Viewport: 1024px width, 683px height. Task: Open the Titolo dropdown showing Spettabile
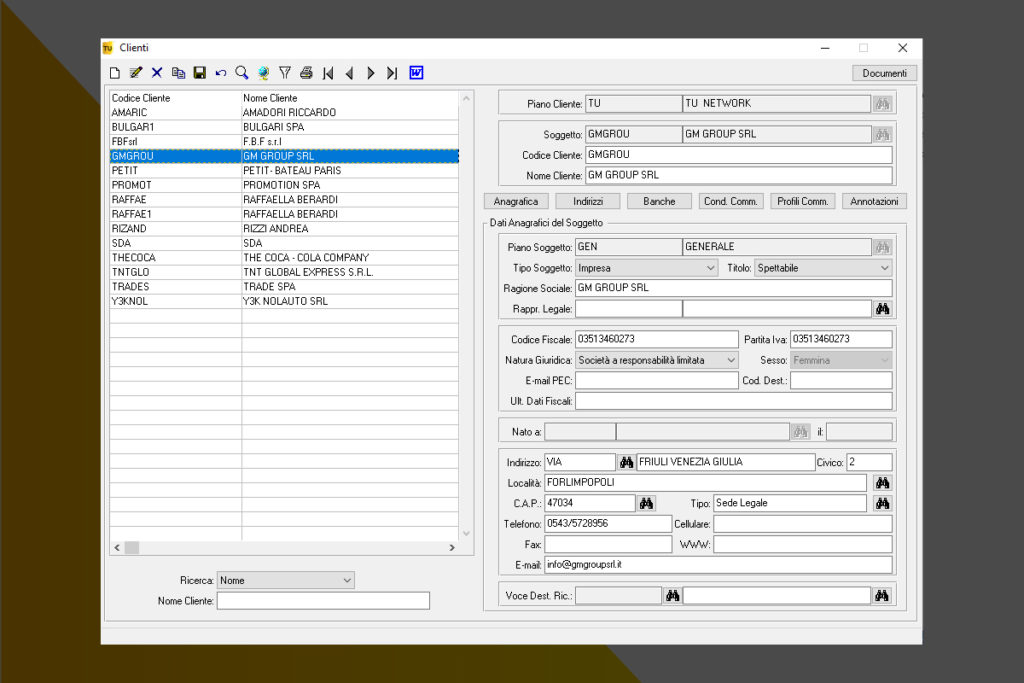pyautogui.click(x=884, y=268)
